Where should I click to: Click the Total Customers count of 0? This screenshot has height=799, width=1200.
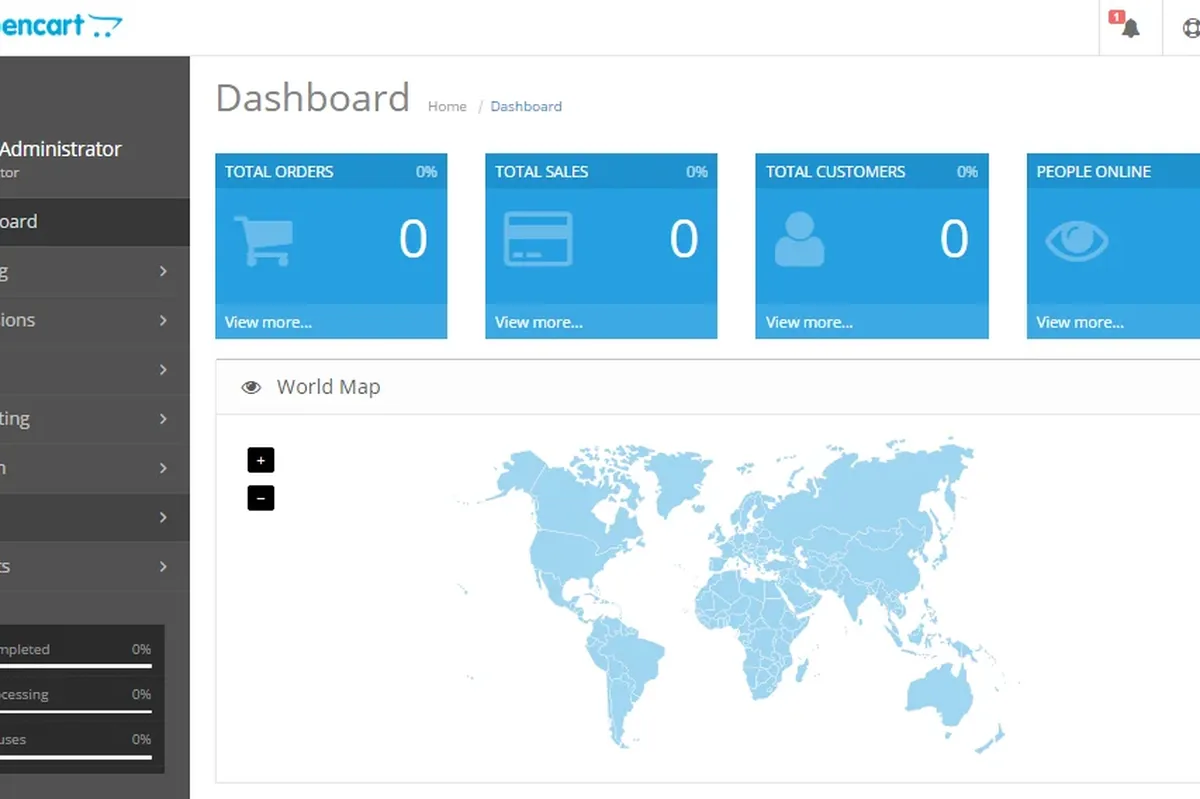954,240
